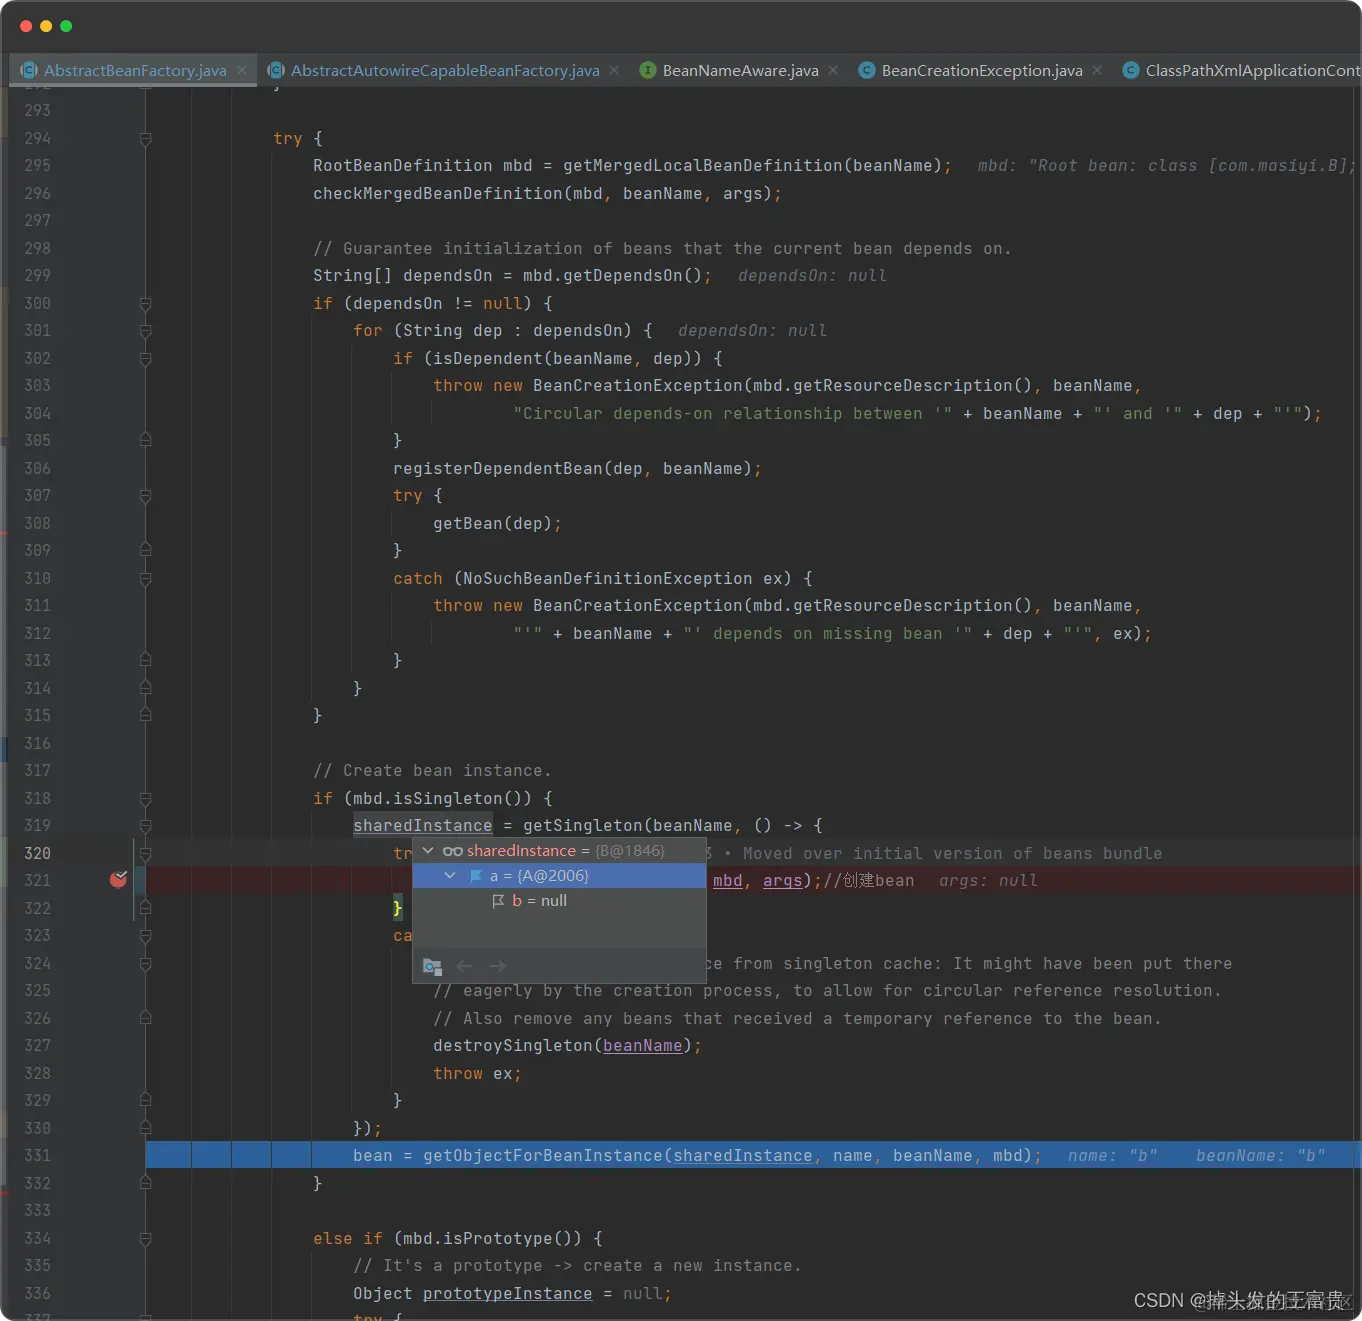1362x1321 pixels.
Task: Click the underlined beanName in destroySingleton call
Action: click(643, 1045)
